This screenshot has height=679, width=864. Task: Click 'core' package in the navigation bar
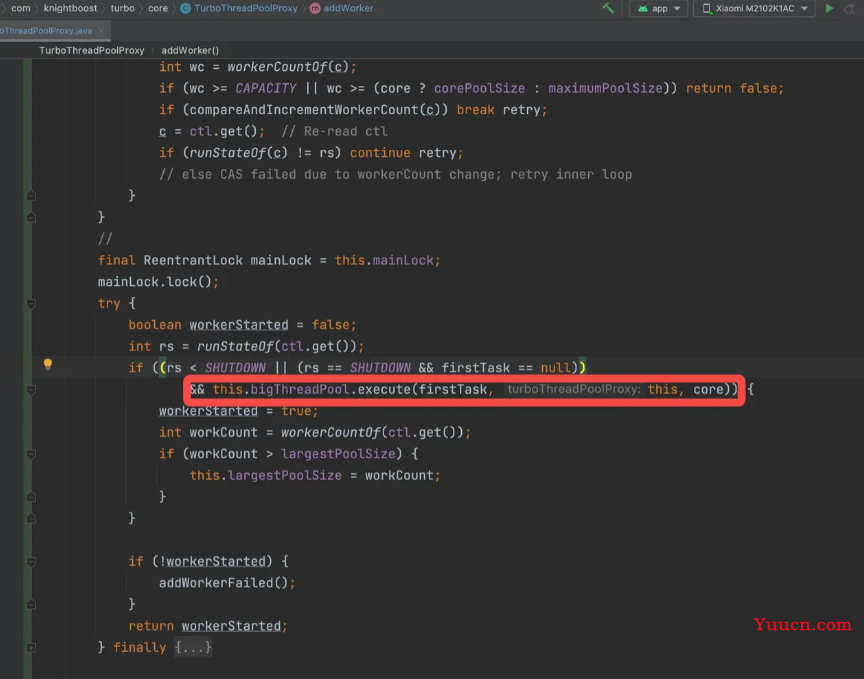click(x=158, y=8)
